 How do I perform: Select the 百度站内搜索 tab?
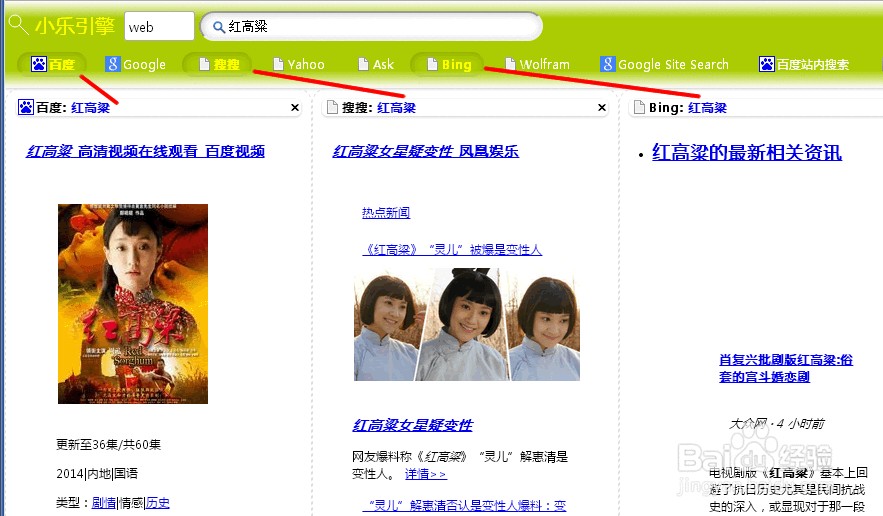(x=804, y=64)
